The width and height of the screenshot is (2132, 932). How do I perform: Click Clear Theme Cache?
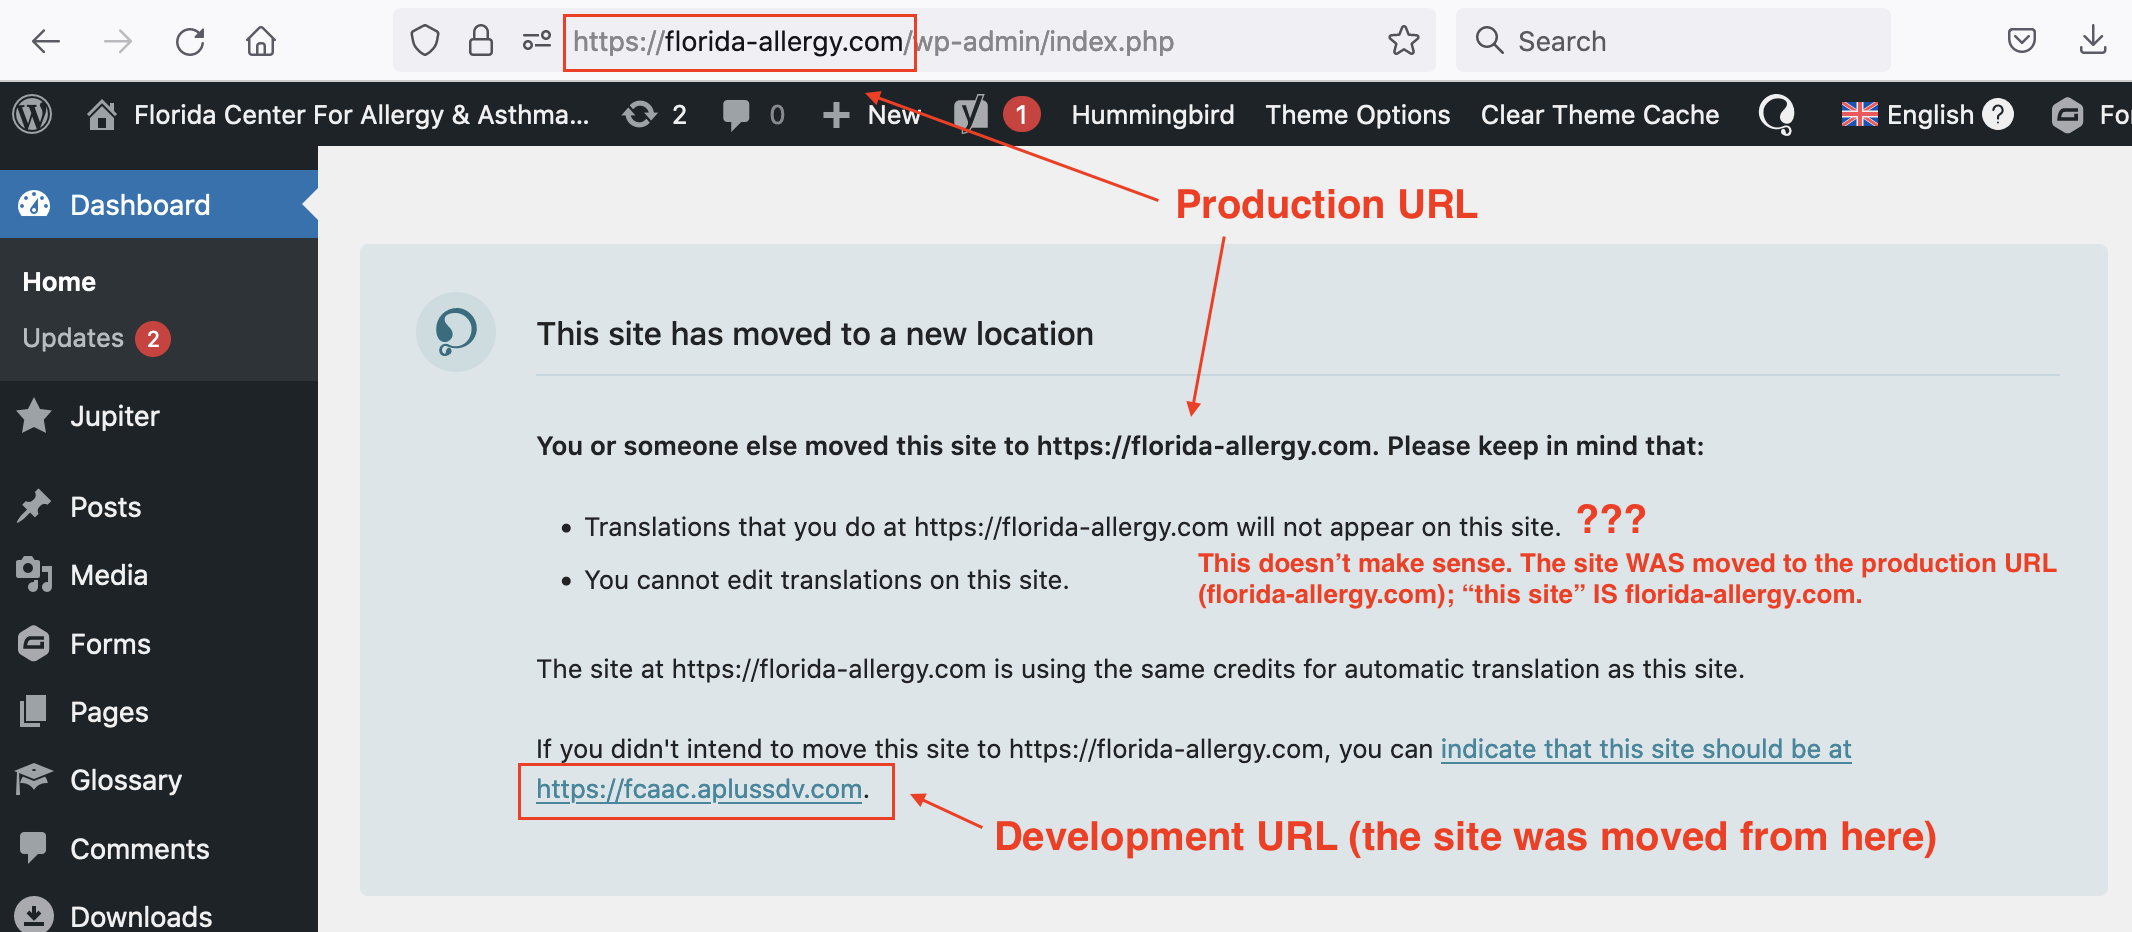1599,114
